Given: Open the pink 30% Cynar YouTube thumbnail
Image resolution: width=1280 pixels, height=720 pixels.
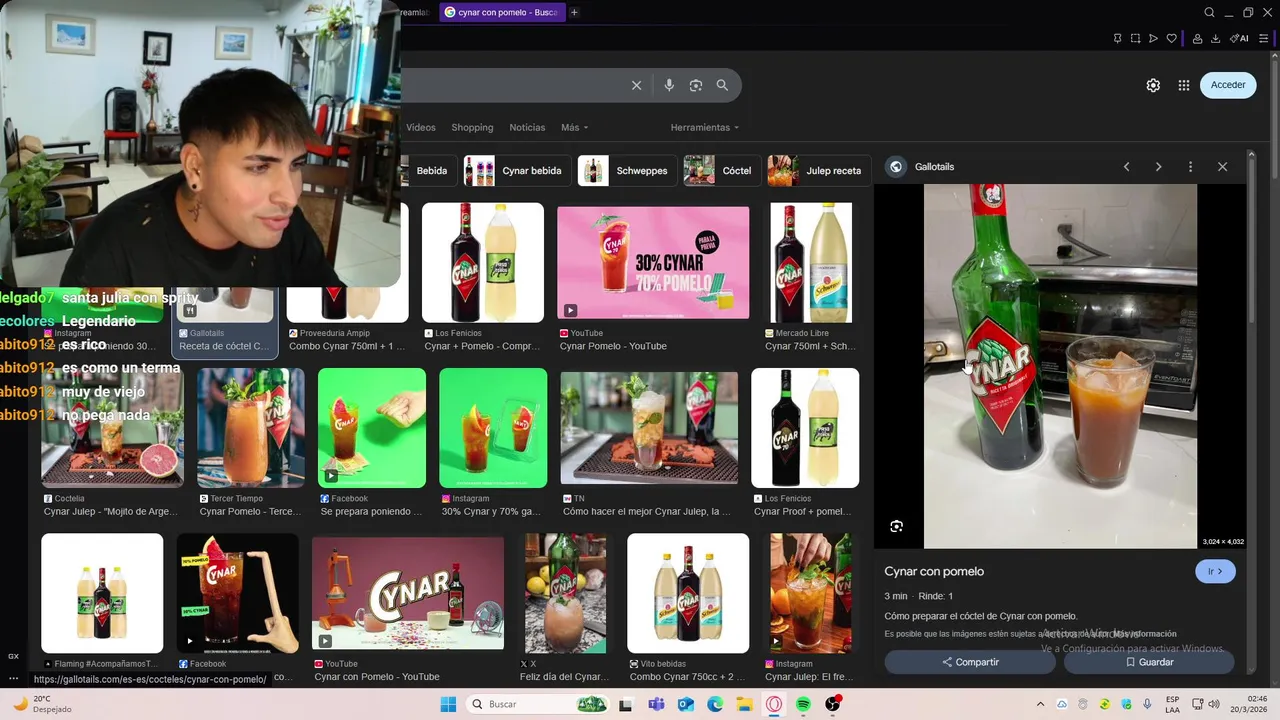Looking at the screenshot, I should [x=653, y=263].
